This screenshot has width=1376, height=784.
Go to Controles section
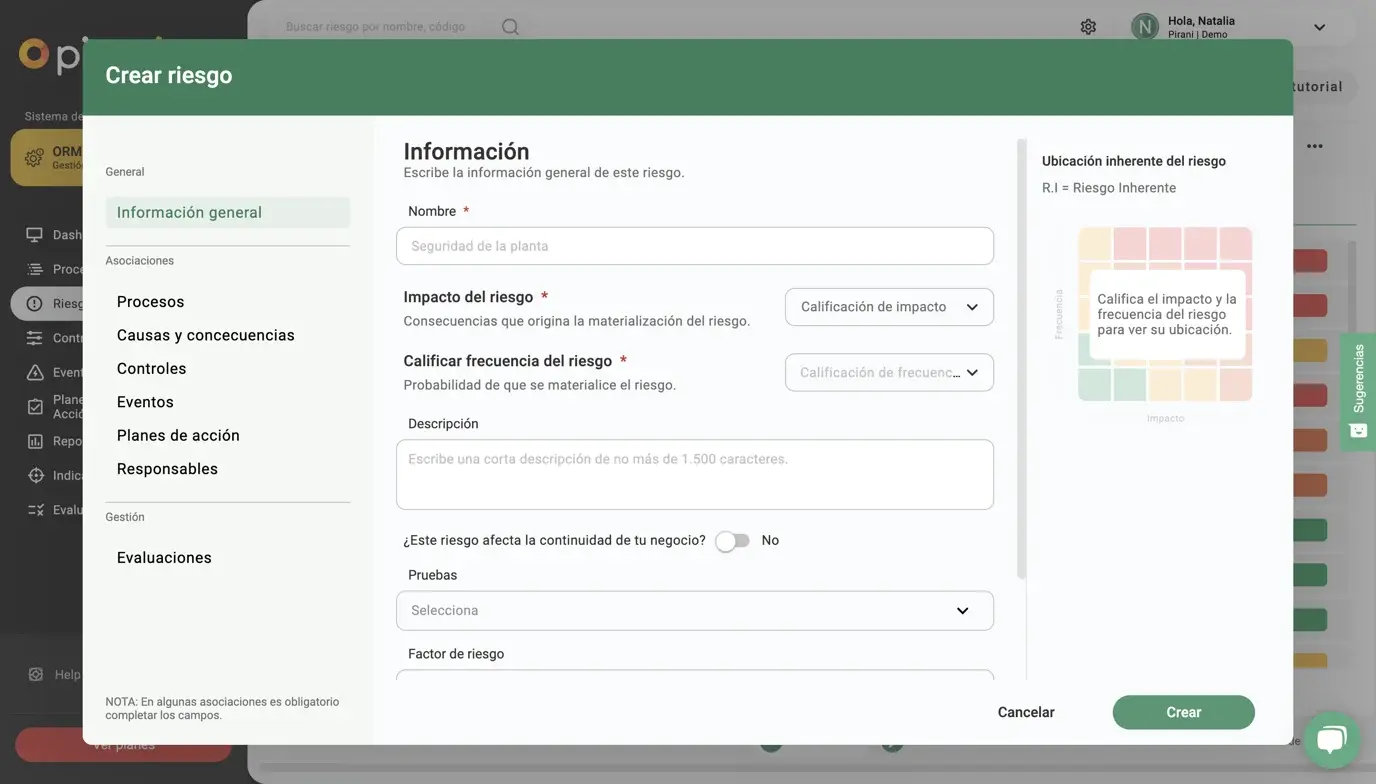(151, 369)
